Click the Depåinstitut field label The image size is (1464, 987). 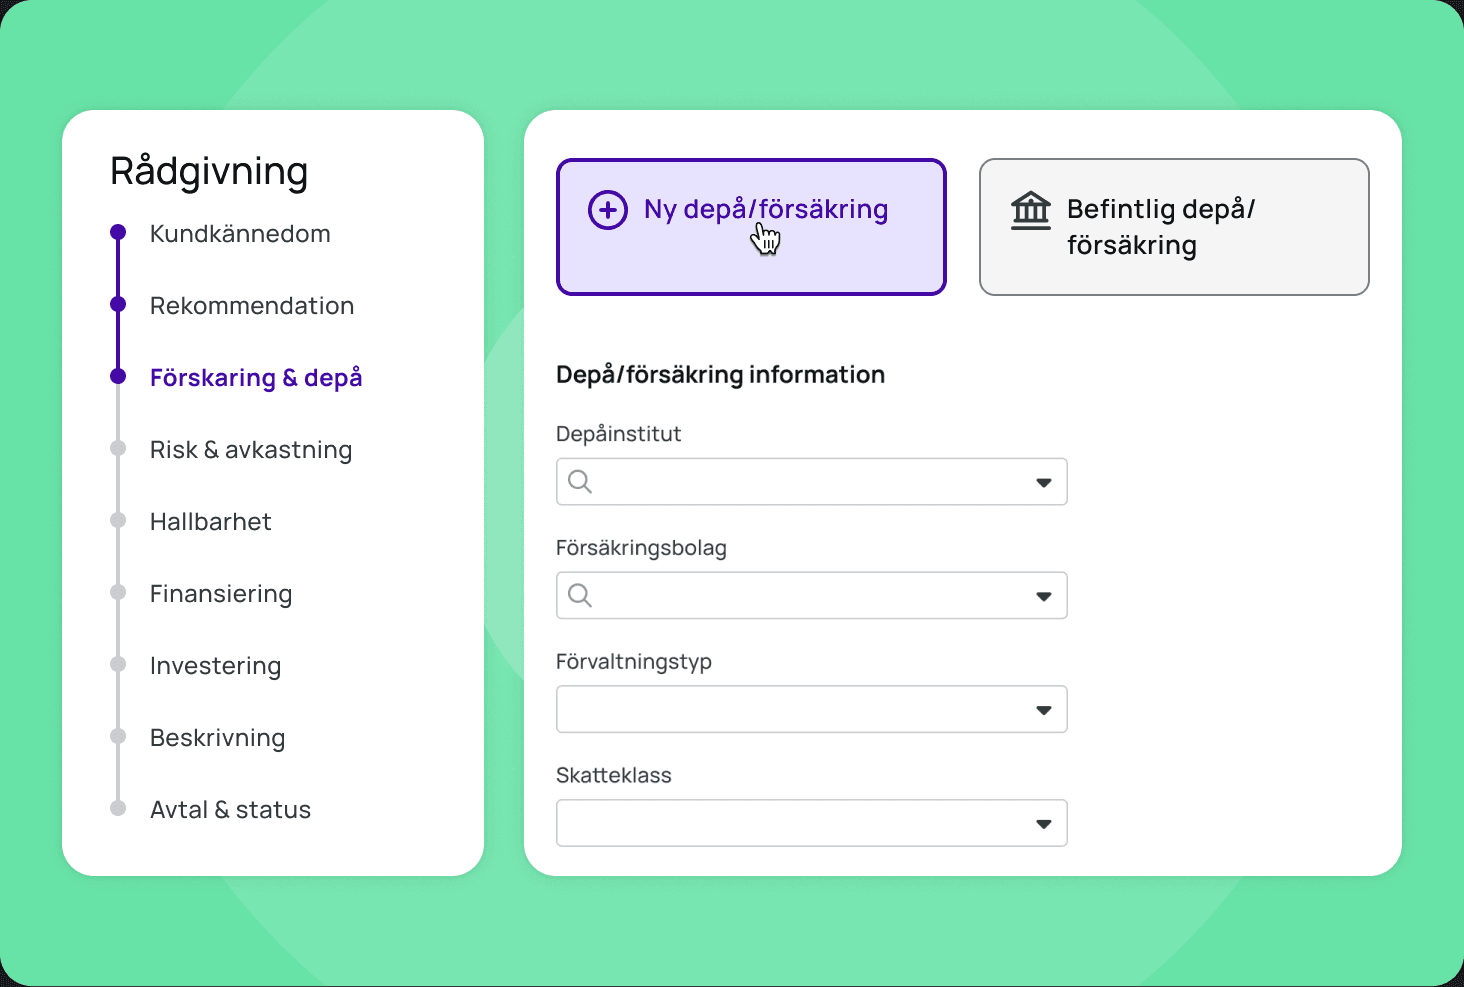point(619,434)
